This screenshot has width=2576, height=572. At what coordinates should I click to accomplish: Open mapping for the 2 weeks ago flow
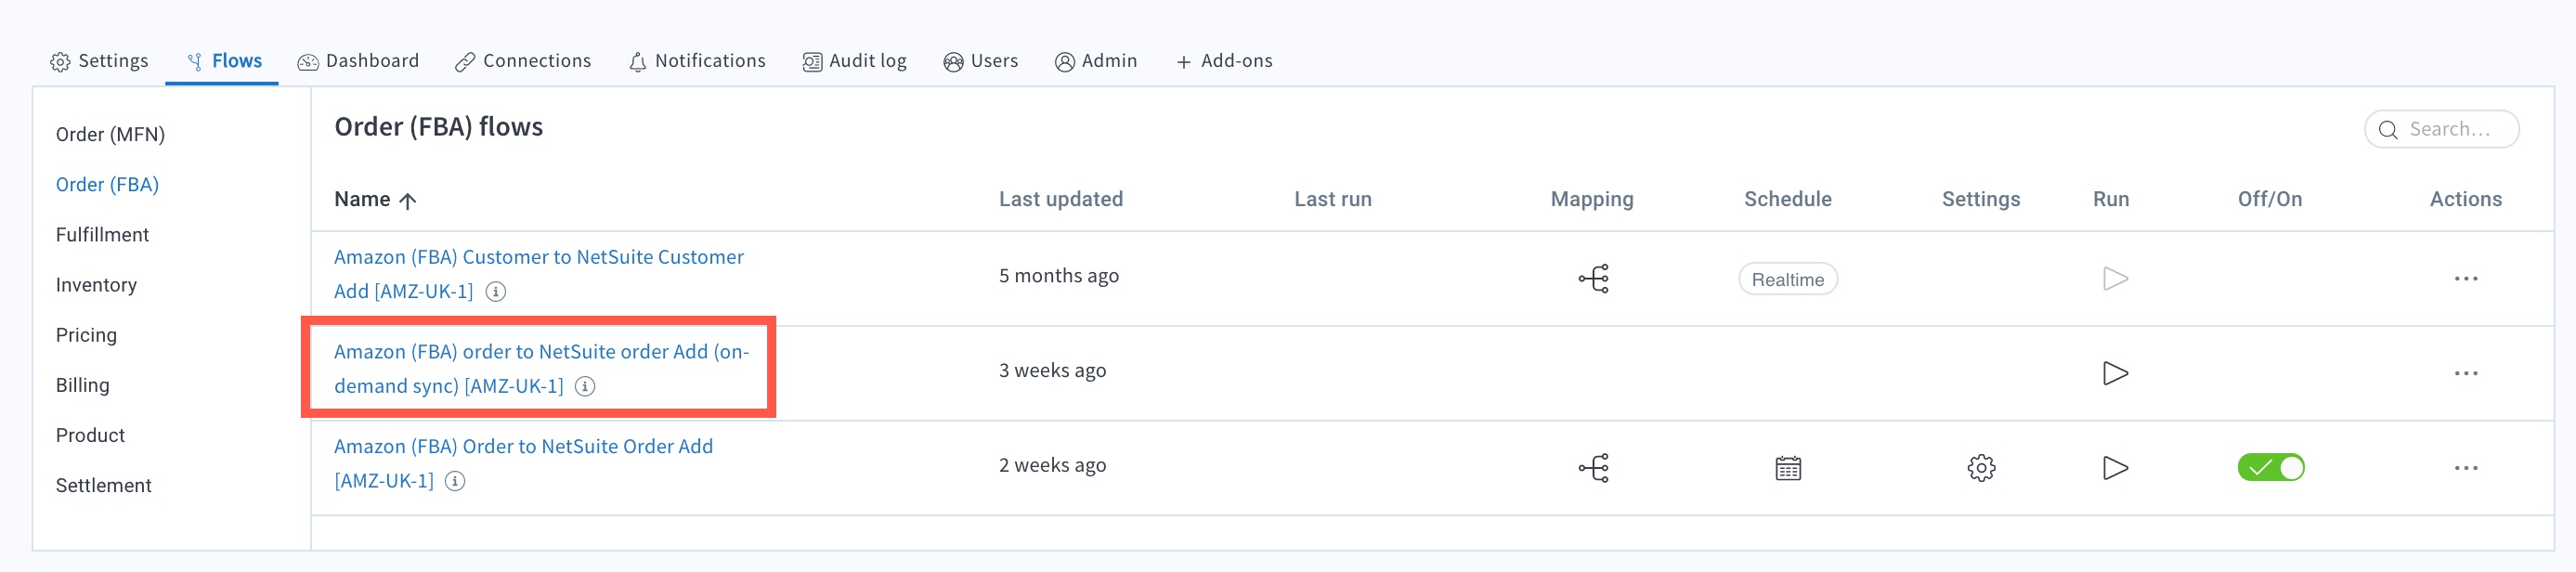pyautogui.click(x=1593, y=468)
